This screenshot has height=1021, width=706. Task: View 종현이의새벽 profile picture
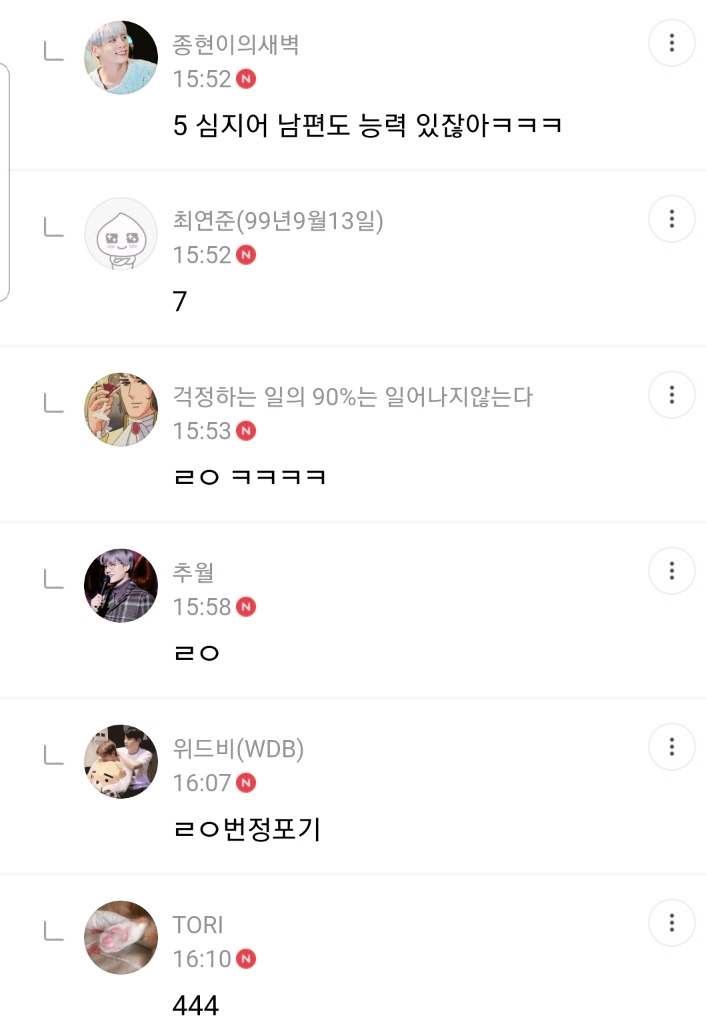coord(121,58)
